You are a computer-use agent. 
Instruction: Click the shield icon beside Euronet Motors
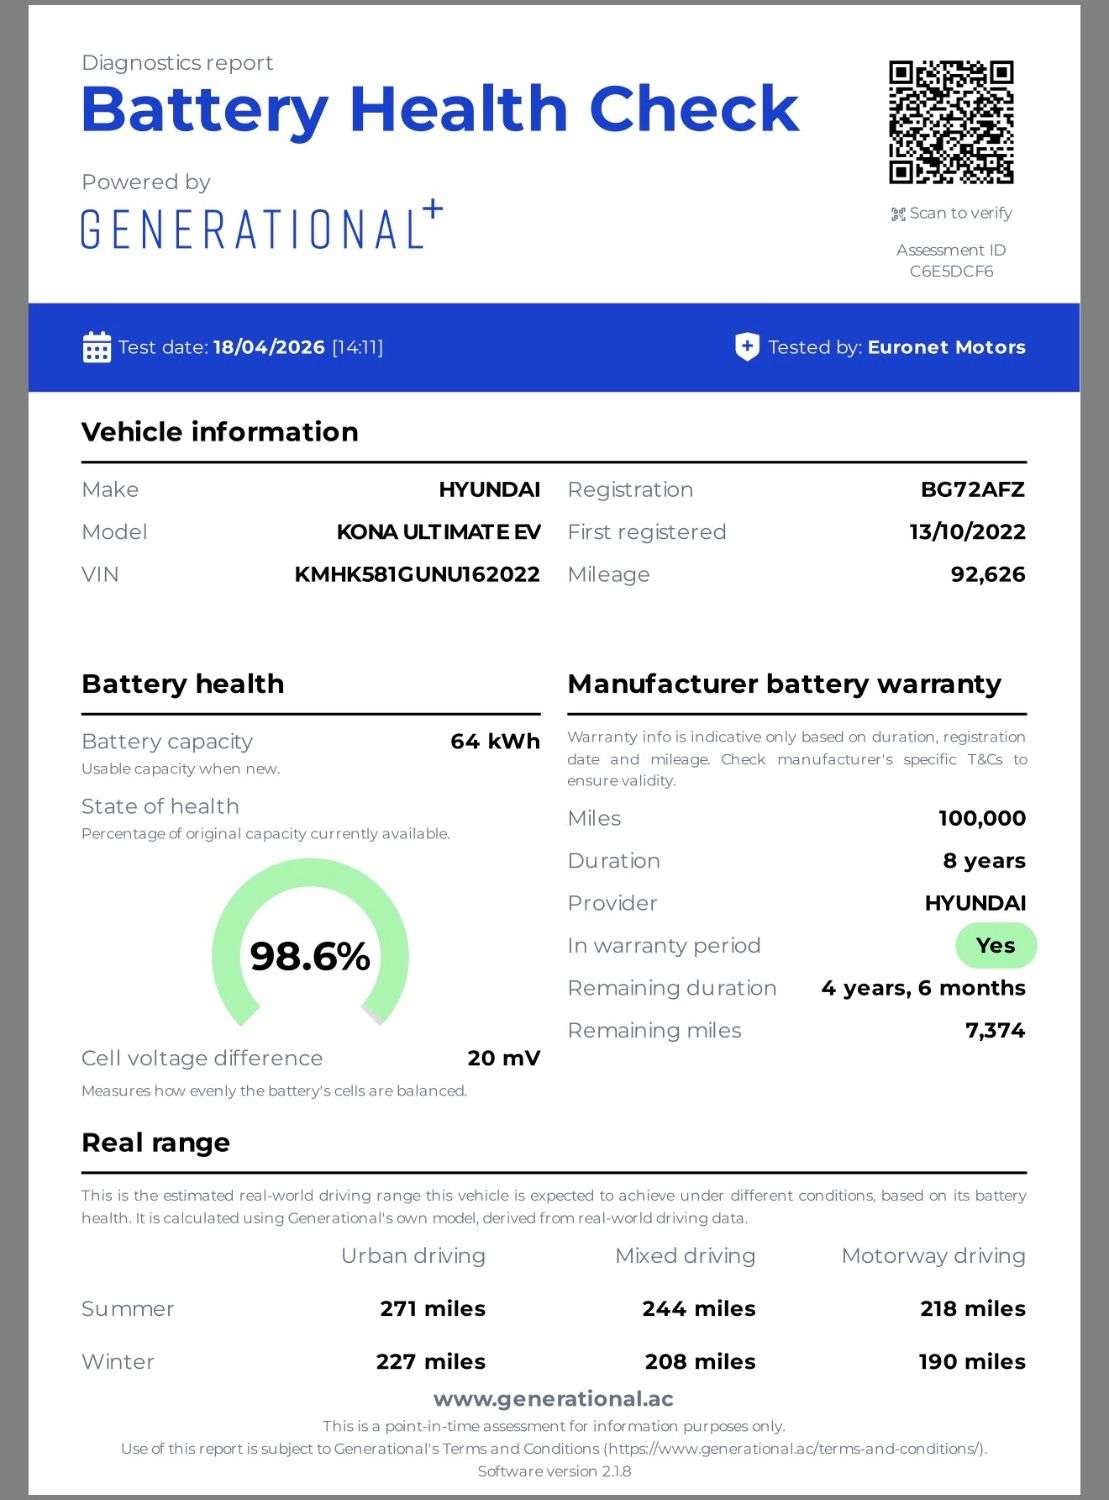click(x=746, y=347)
